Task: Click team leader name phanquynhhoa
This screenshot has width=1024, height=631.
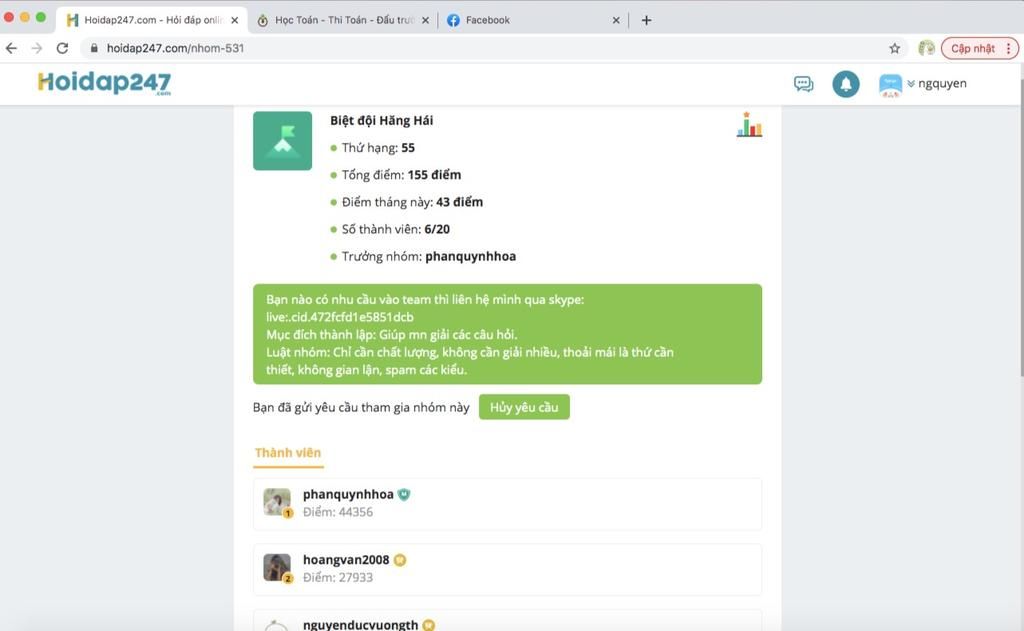Action: tap(470, 256)
